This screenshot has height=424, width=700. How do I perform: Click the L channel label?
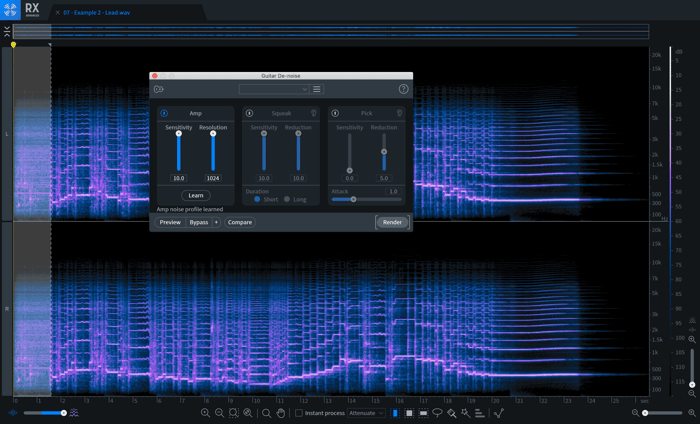point(7,134)
